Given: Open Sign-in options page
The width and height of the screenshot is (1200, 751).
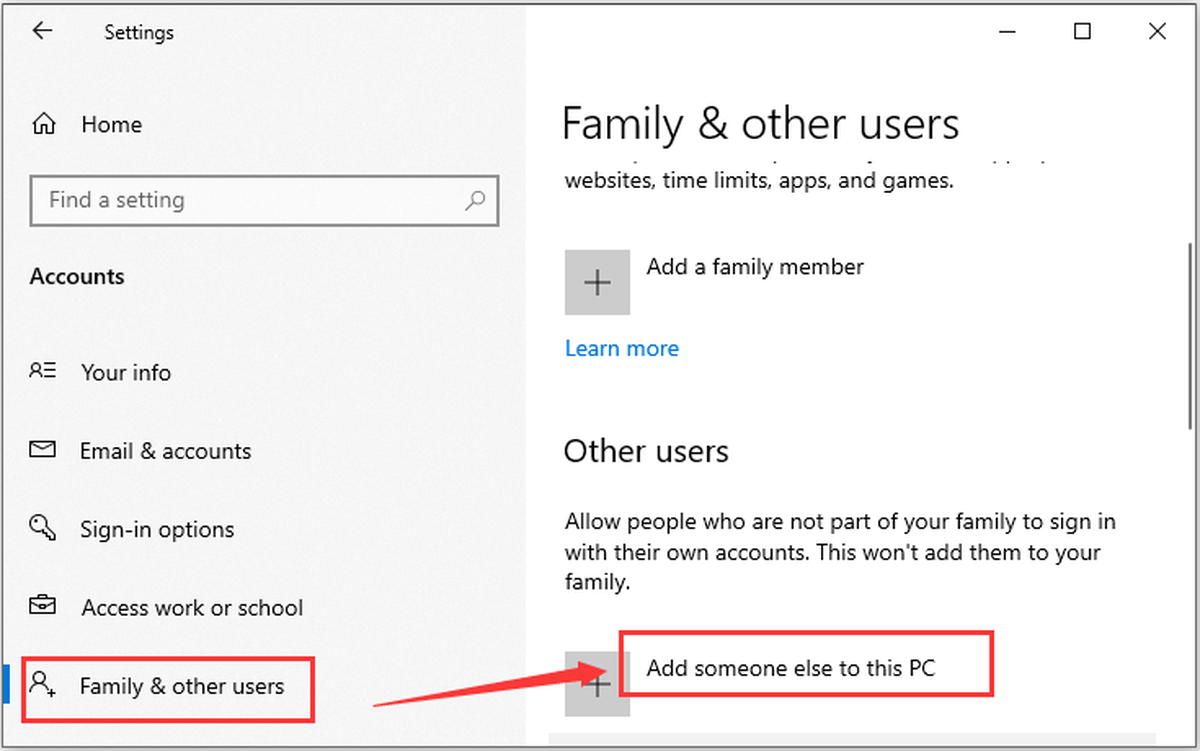Looking at the screenshot, I should click(158, 529).
